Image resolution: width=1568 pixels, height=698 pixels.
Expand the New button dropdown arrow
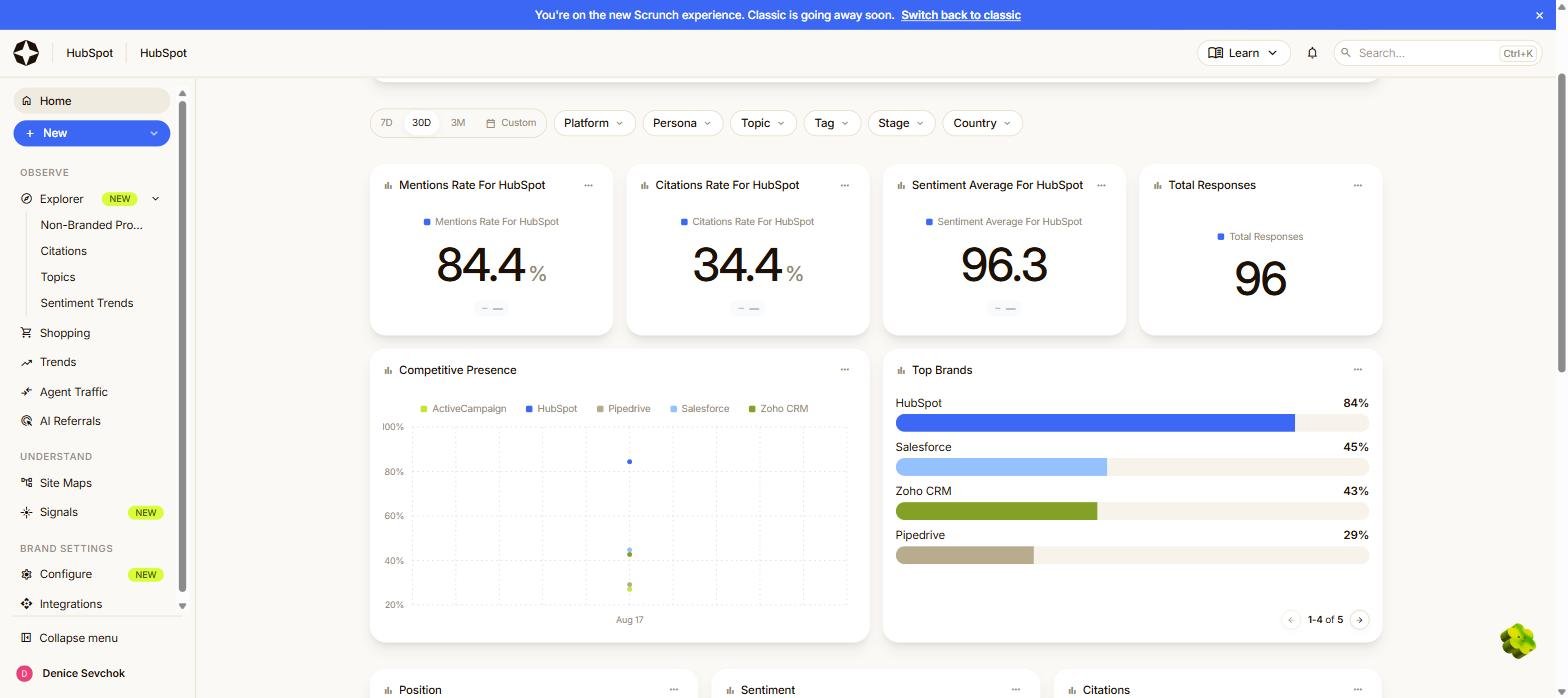pyautogui.click(x=154, y=133)
